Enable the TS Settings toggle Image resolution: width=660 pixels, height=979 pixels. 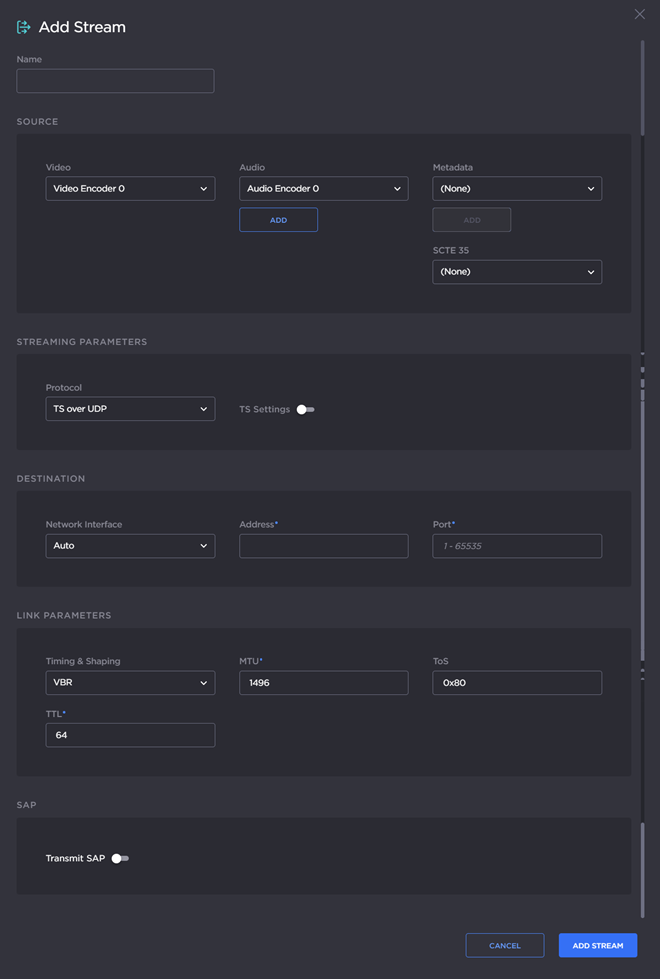pyautogui.click(x=305, y=409)
